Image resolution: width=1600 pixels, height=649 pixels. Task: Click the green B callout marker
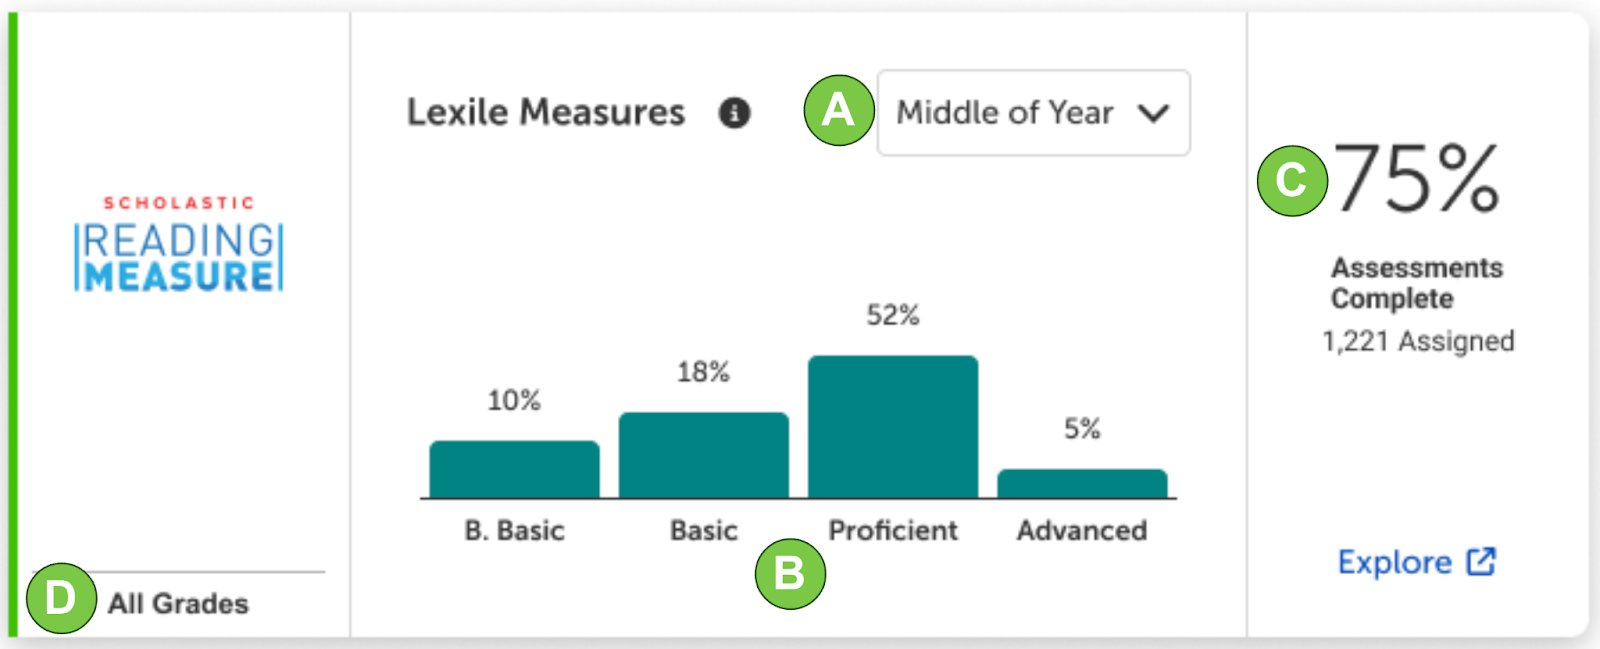(790, 574)
